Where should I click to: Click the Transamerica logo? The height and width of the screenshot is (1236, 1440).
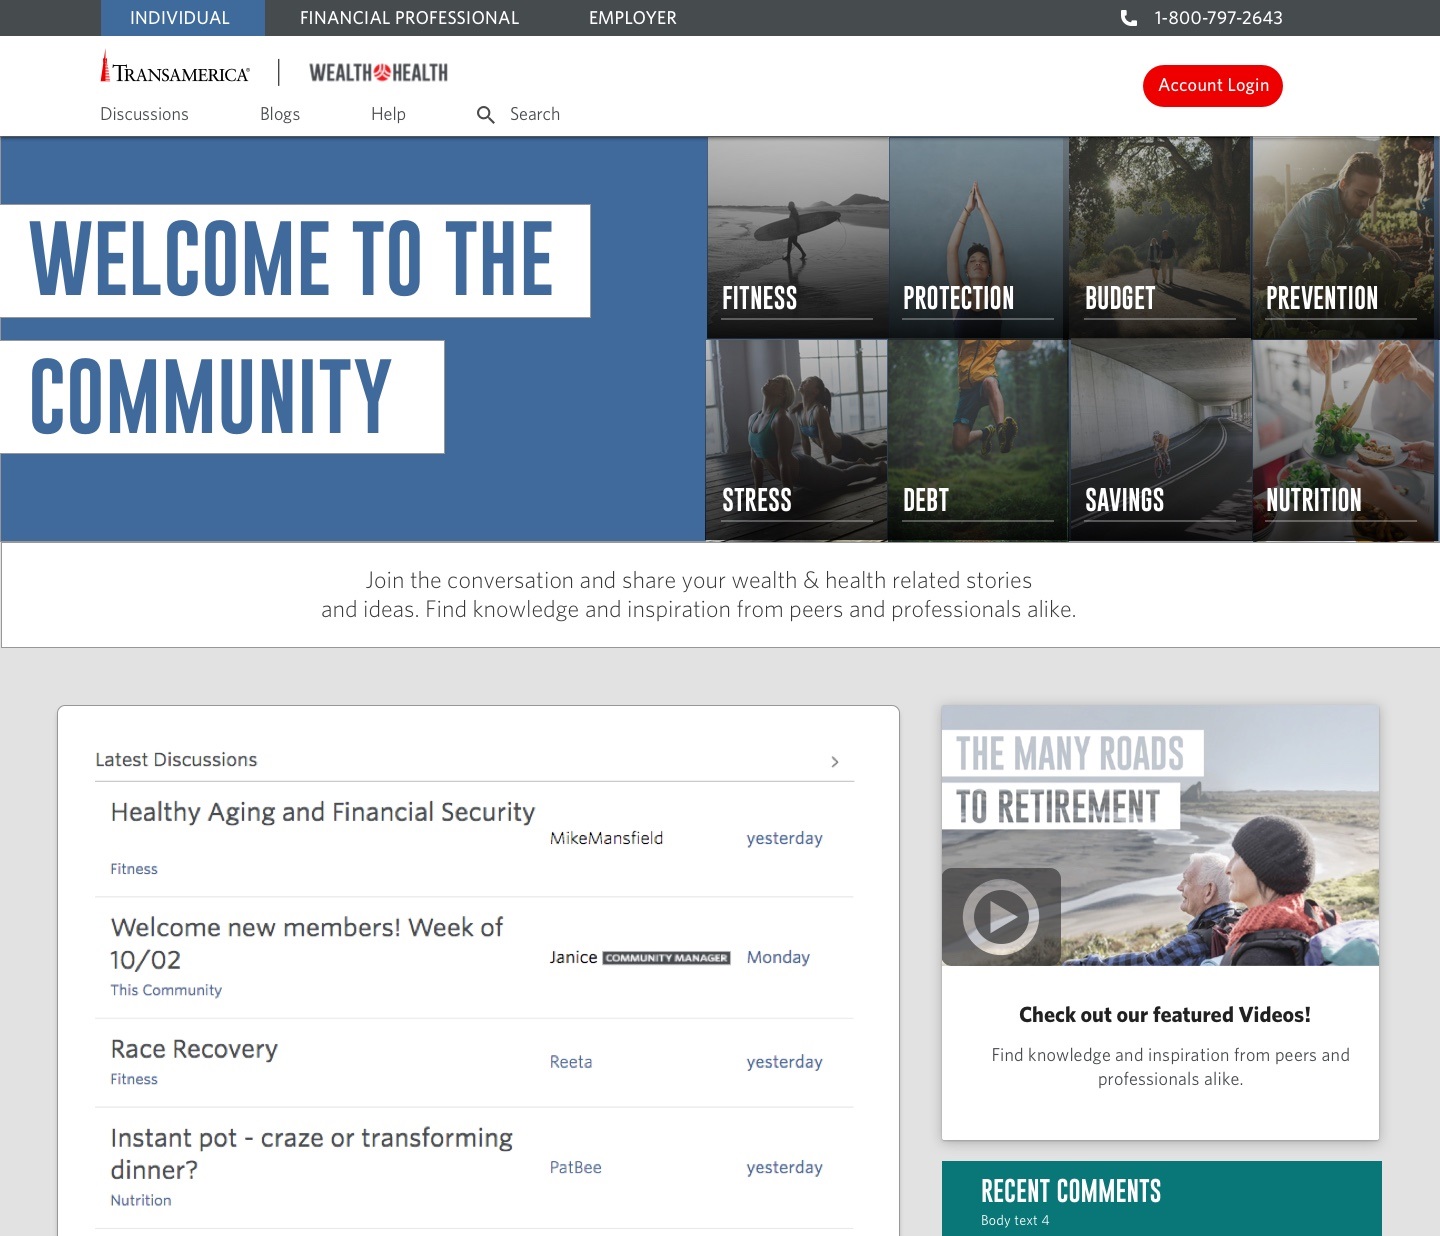[x=176, y=70]
